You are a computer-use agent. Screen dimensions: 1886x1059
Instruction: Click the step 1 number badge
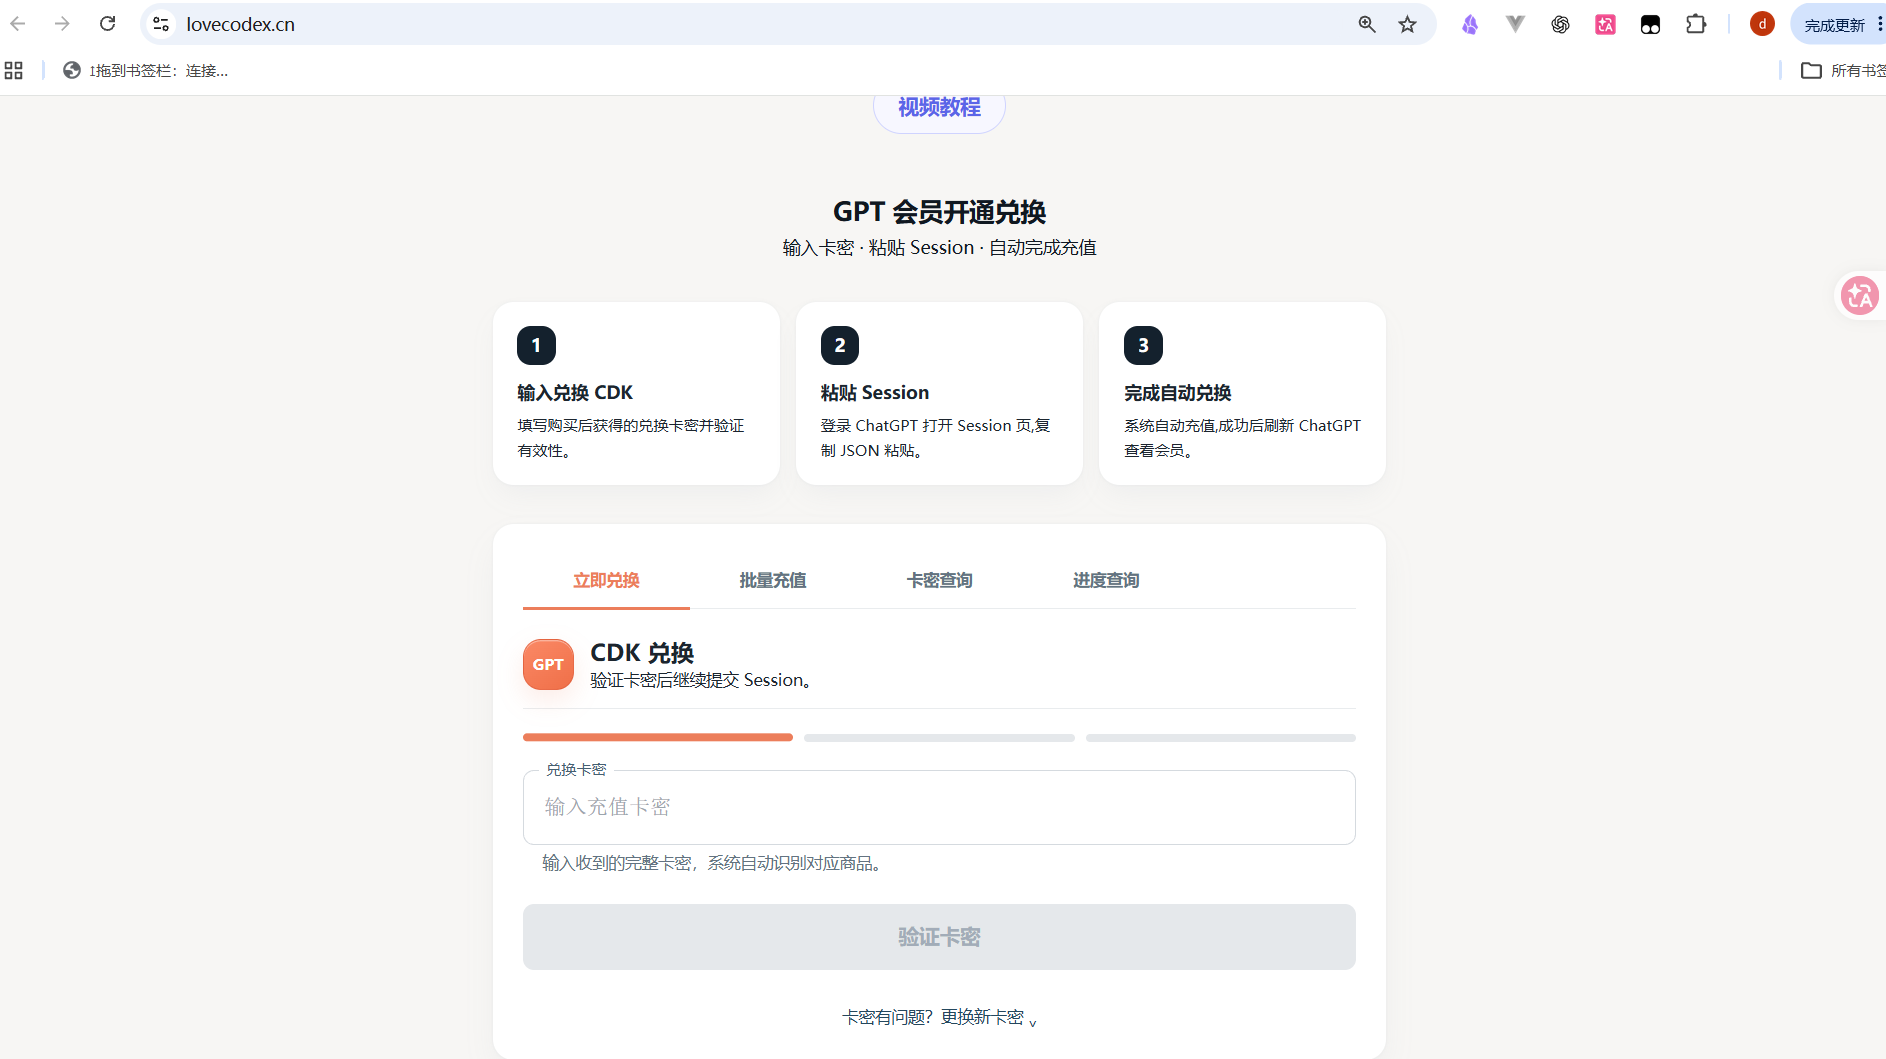(536, 345)
